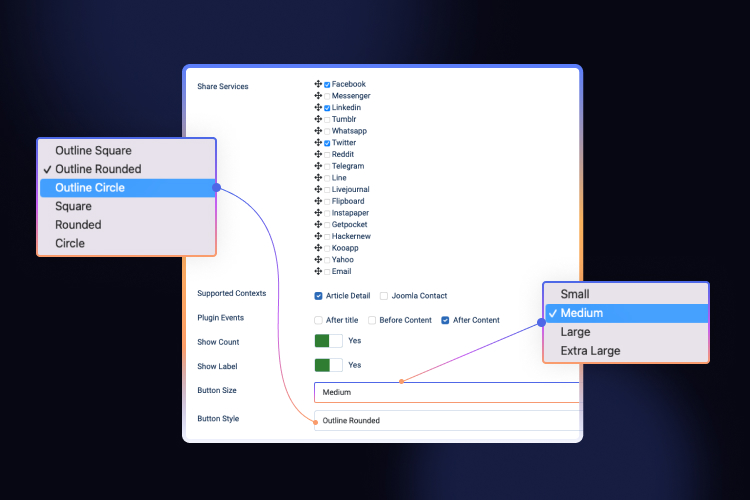Choose Outline Square style option
Image resolution: width=750 pixels, height=500 pixels.
(x=127, y=151)
